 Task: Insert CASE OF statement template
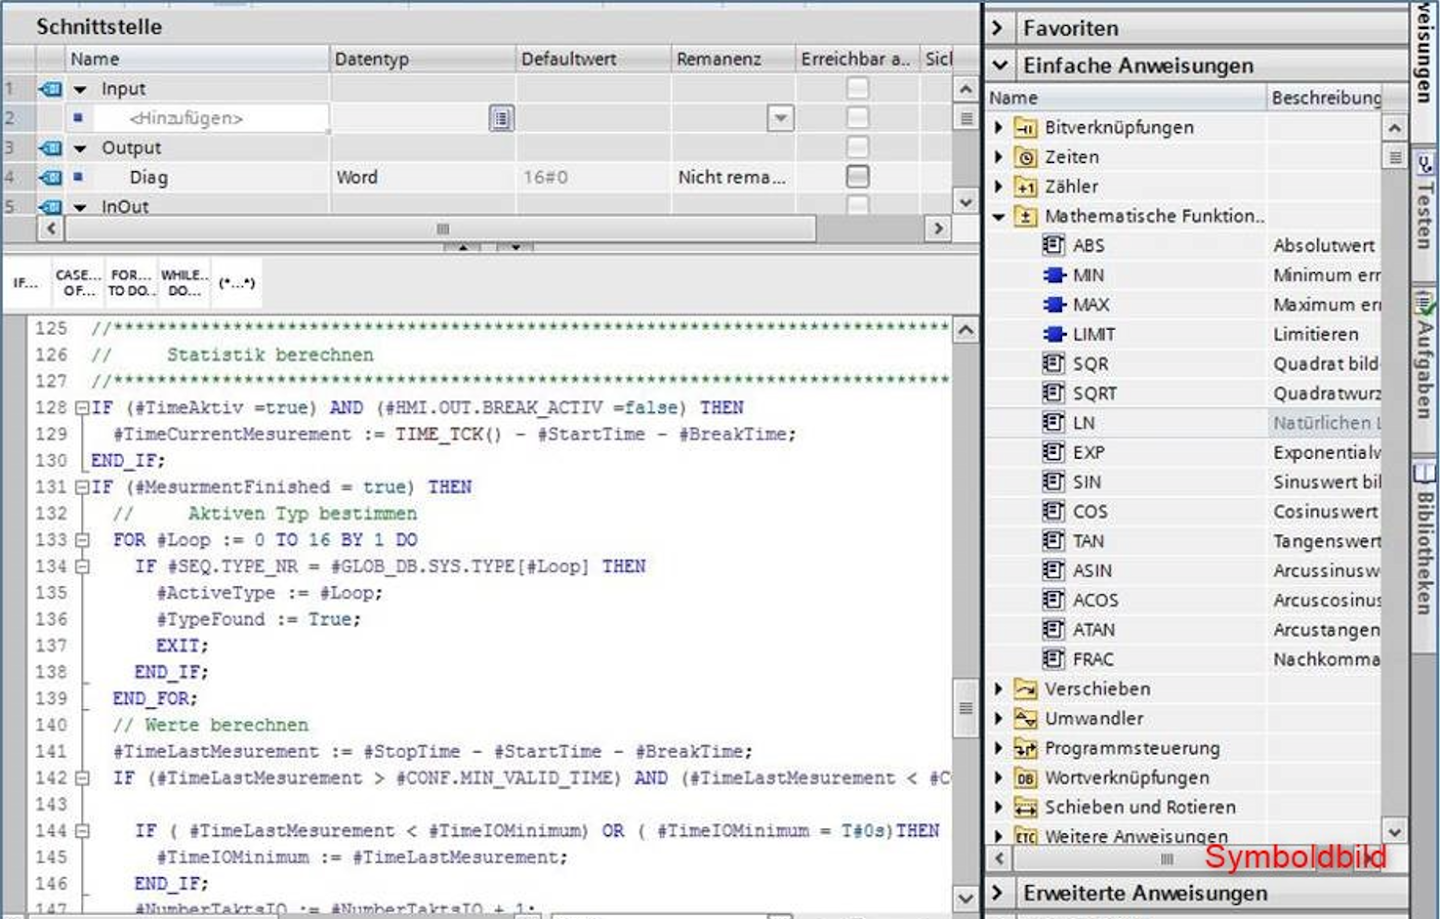pos(78,283)
